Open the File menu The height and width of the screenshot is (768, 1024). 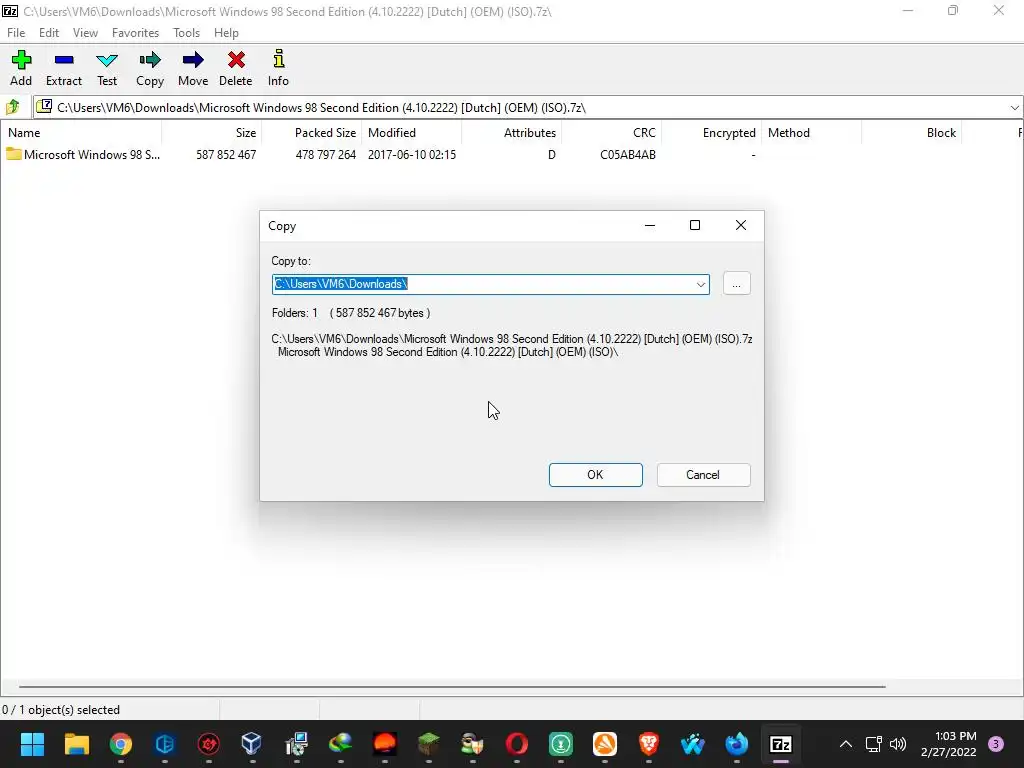tap(16, 33)
